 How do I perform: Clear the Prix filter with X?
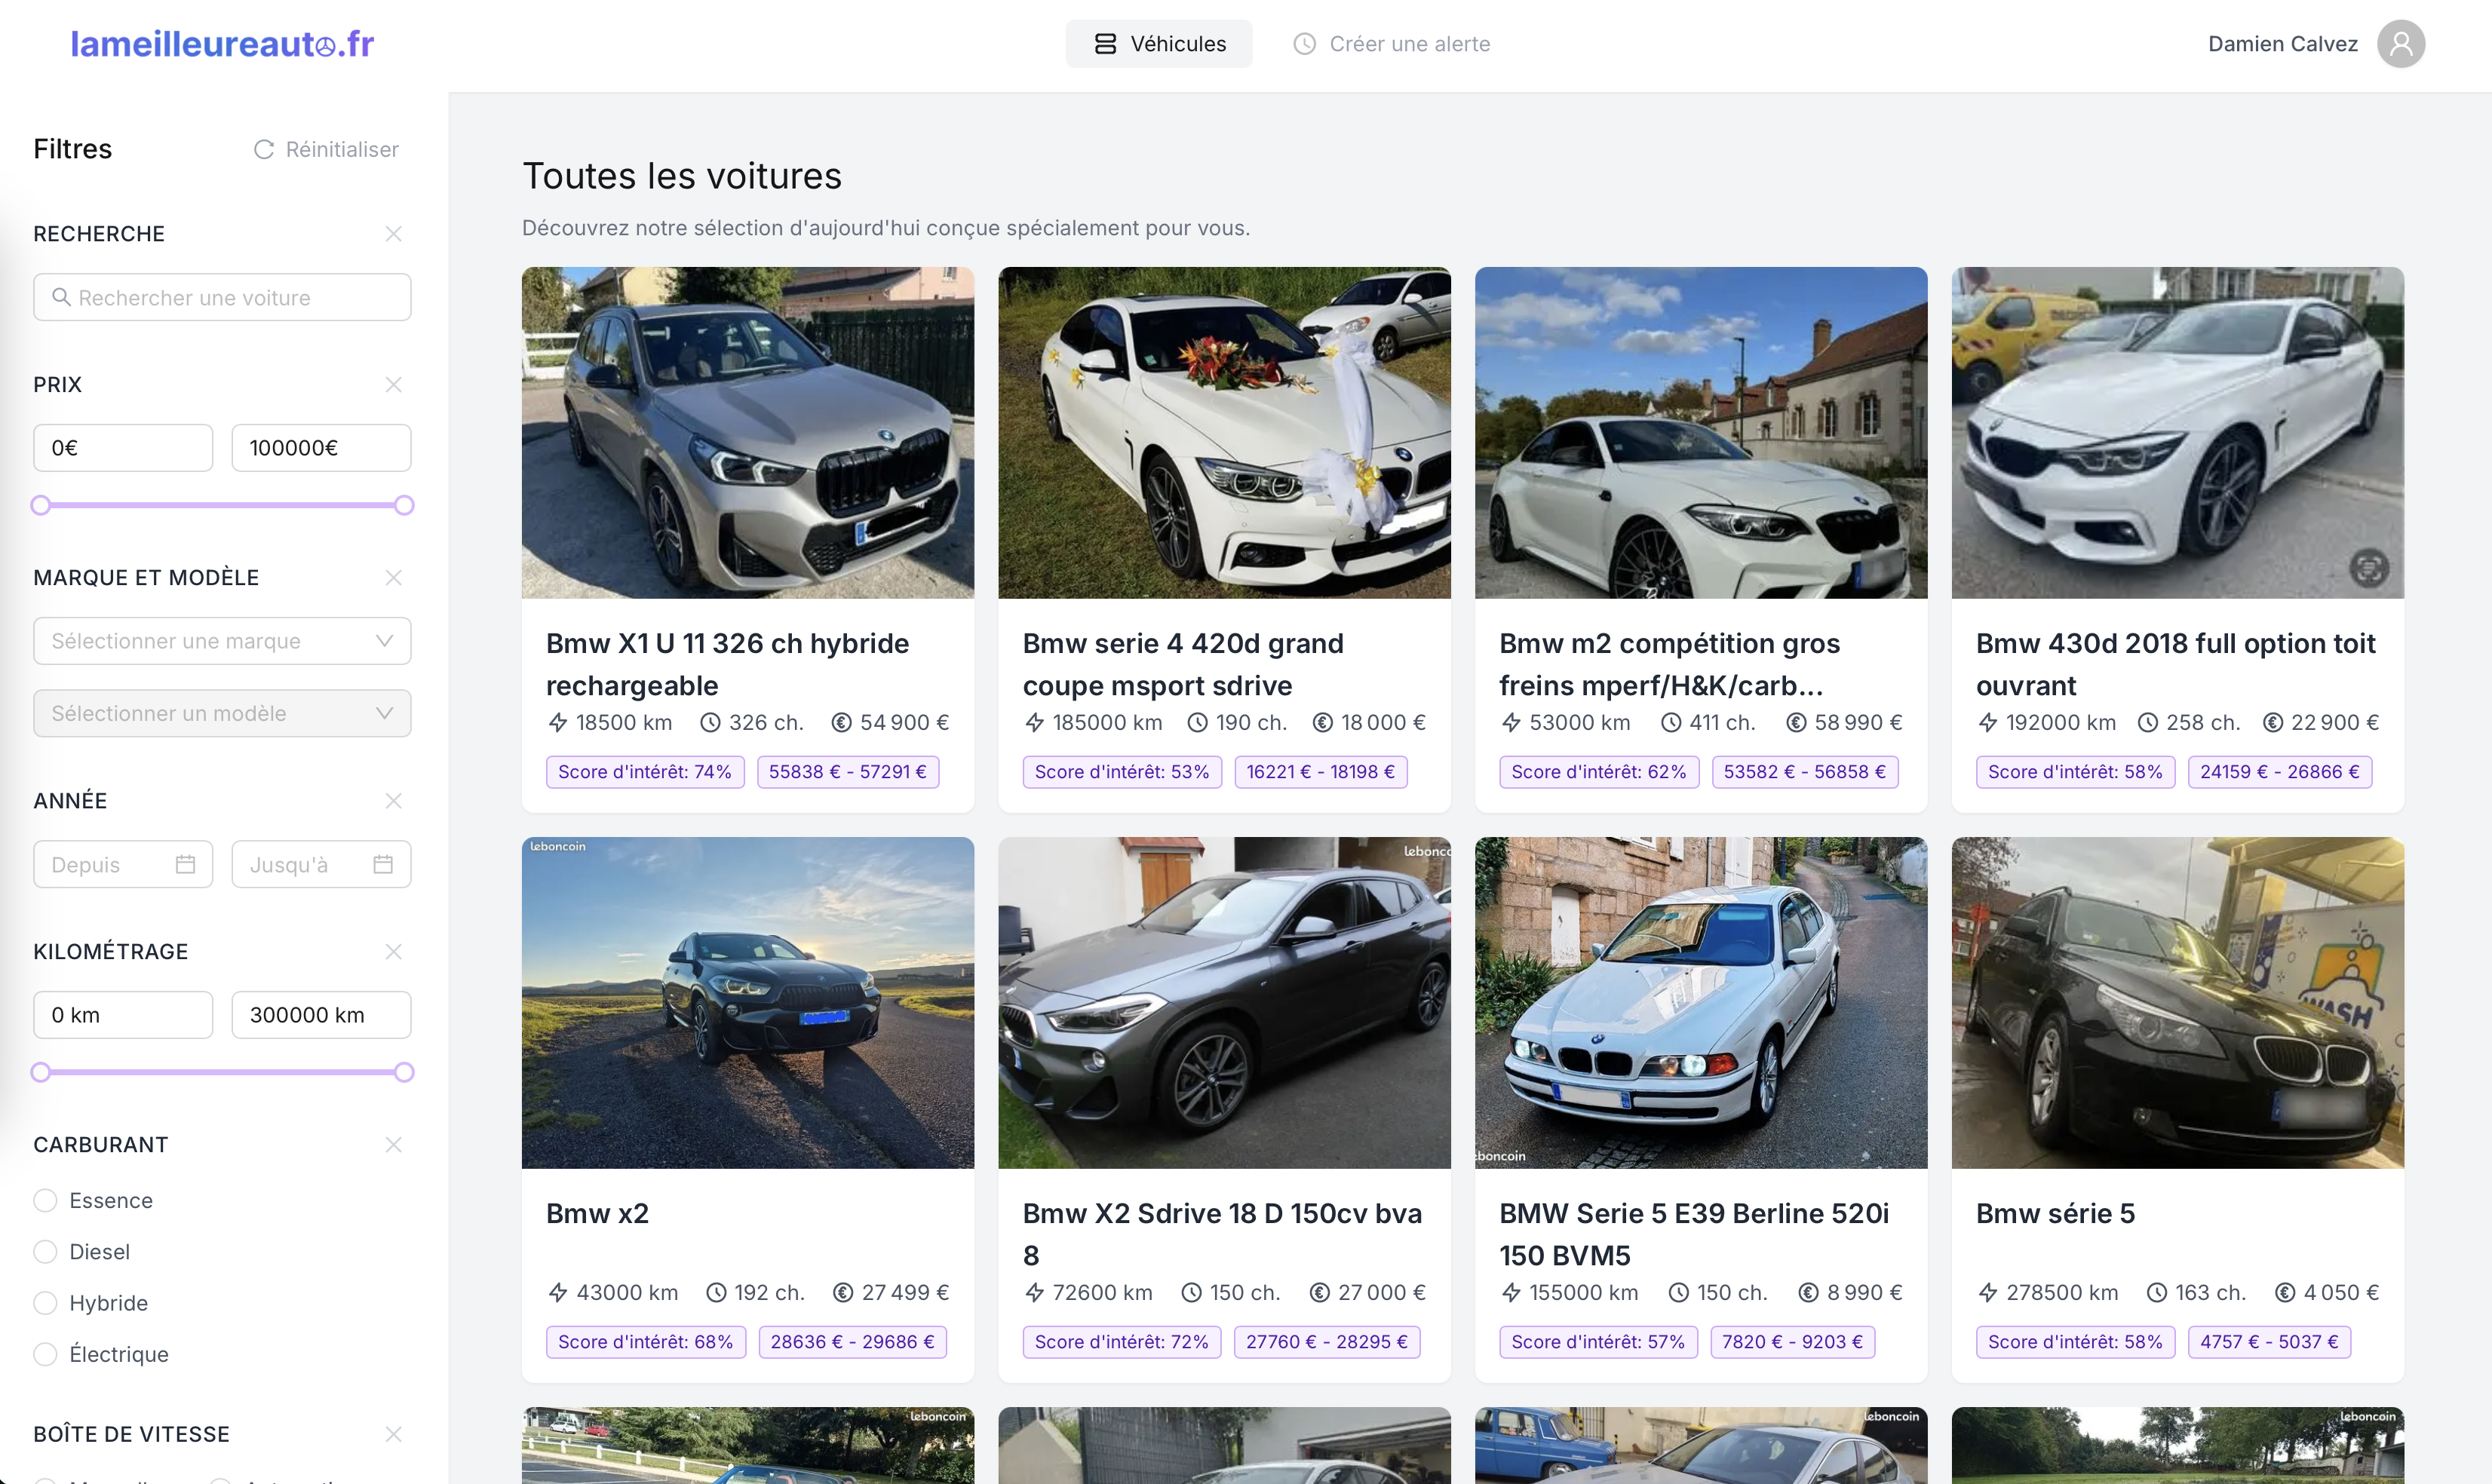pos(393,385)
